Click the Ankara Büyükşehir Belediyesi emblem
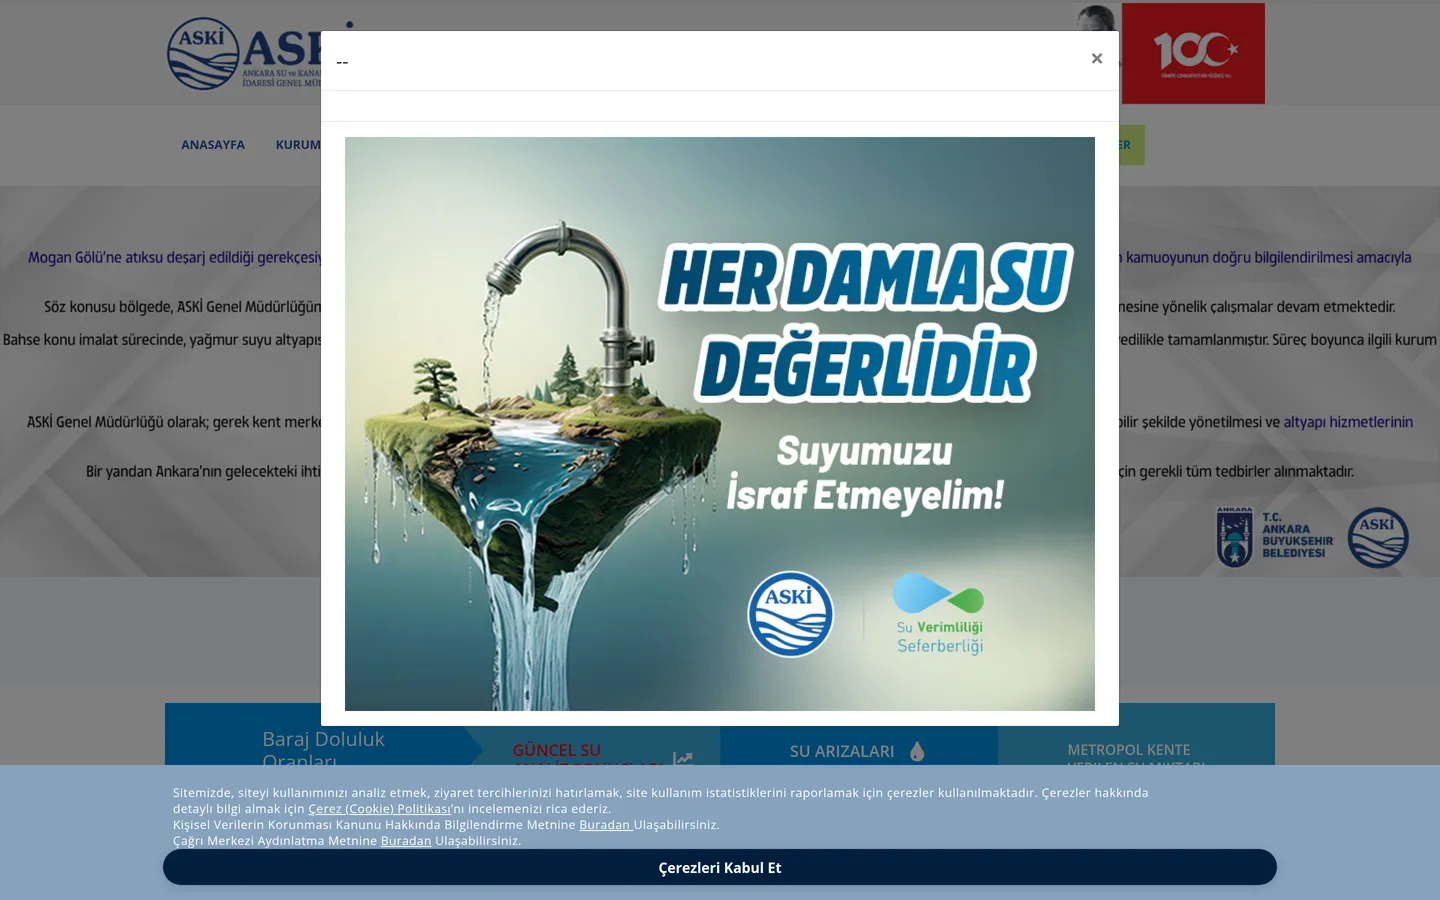Viewport: 1440px width, 900px height. pos(1235,537)
